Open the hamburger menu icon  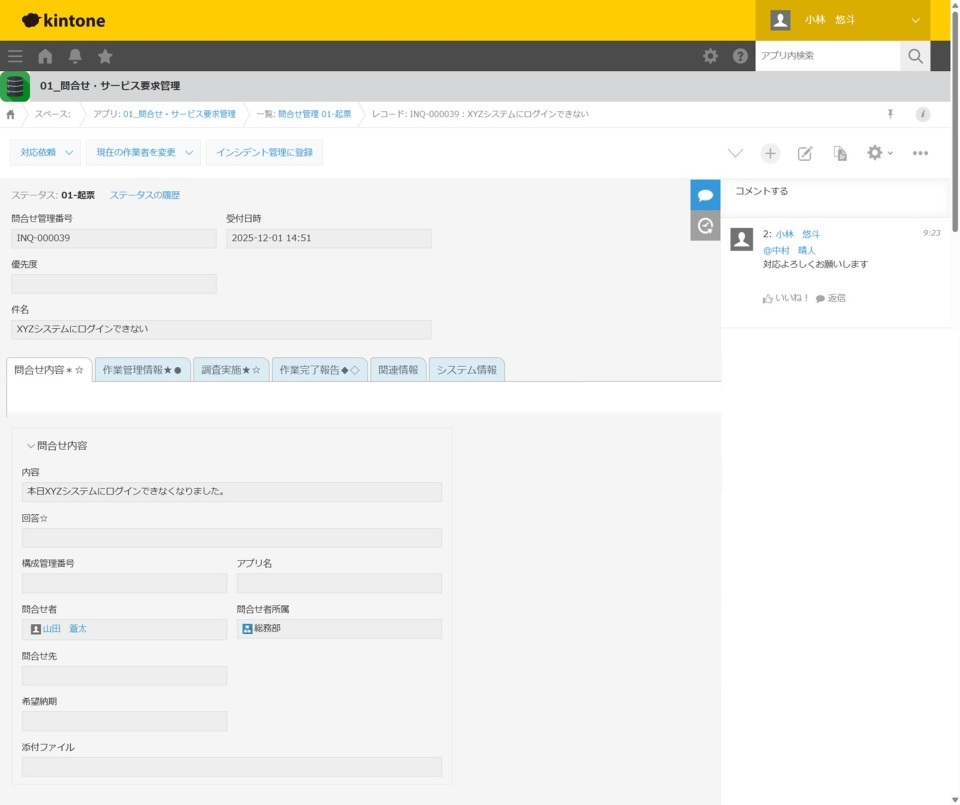15,56
